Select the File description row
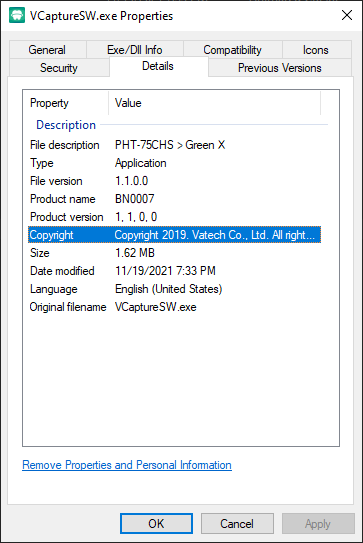Viewport: 363px width, 543px height. (x=175, y=145)
